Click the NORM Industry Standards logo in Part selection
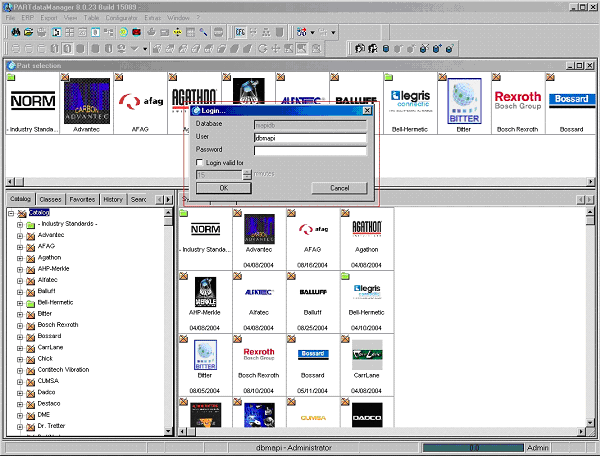 (x=33, y=101)
